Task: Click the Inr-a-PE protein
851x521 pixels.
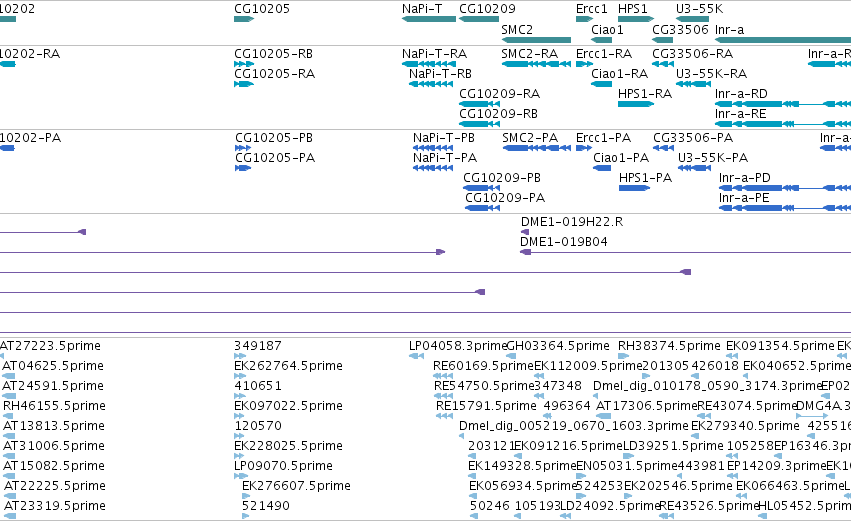Action: point(785,208)
